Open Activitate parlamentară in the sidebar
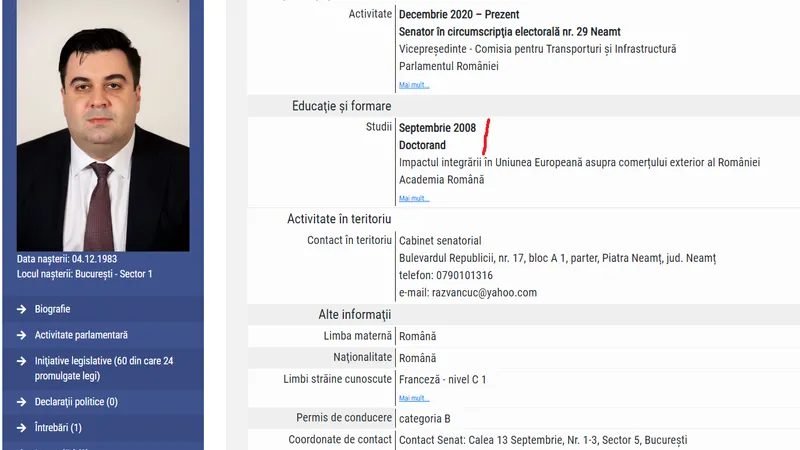Viewport: 800px width, 450px height. pos(81,335)
